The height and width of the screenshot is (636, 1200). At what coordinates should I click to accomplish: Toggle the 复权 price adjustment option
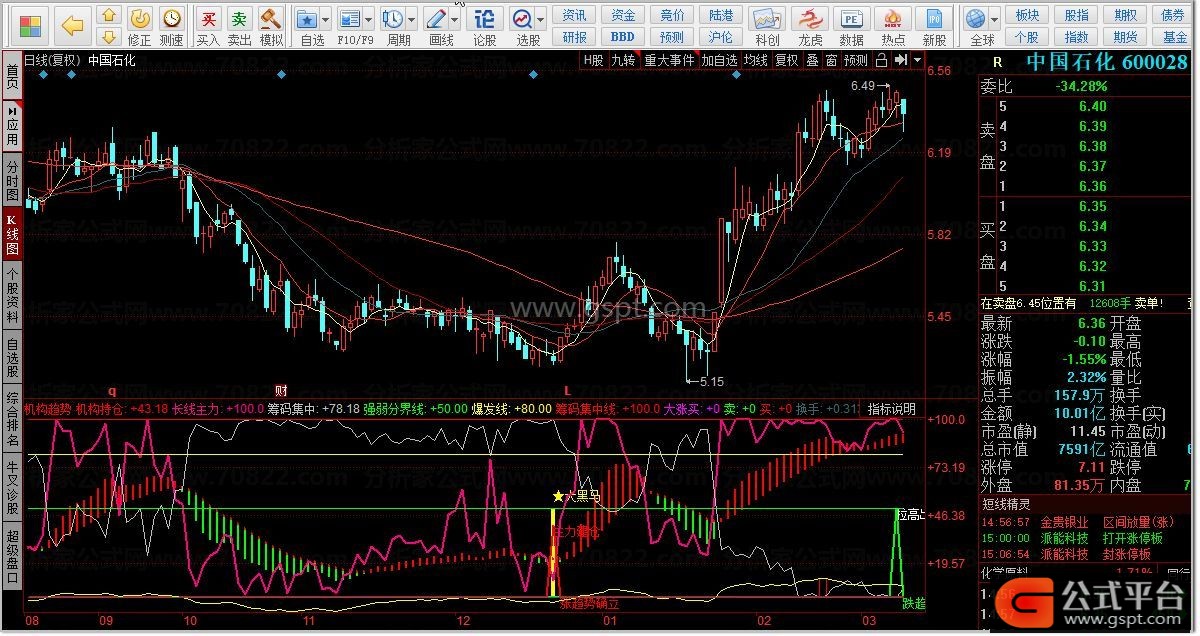787,60
